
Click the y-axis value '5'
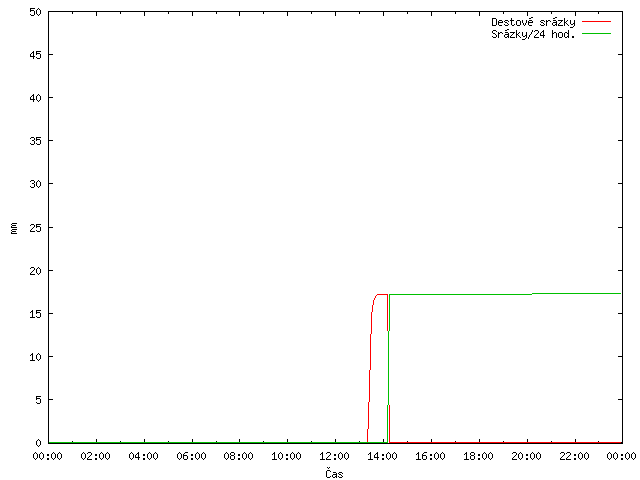pos(38,400)
